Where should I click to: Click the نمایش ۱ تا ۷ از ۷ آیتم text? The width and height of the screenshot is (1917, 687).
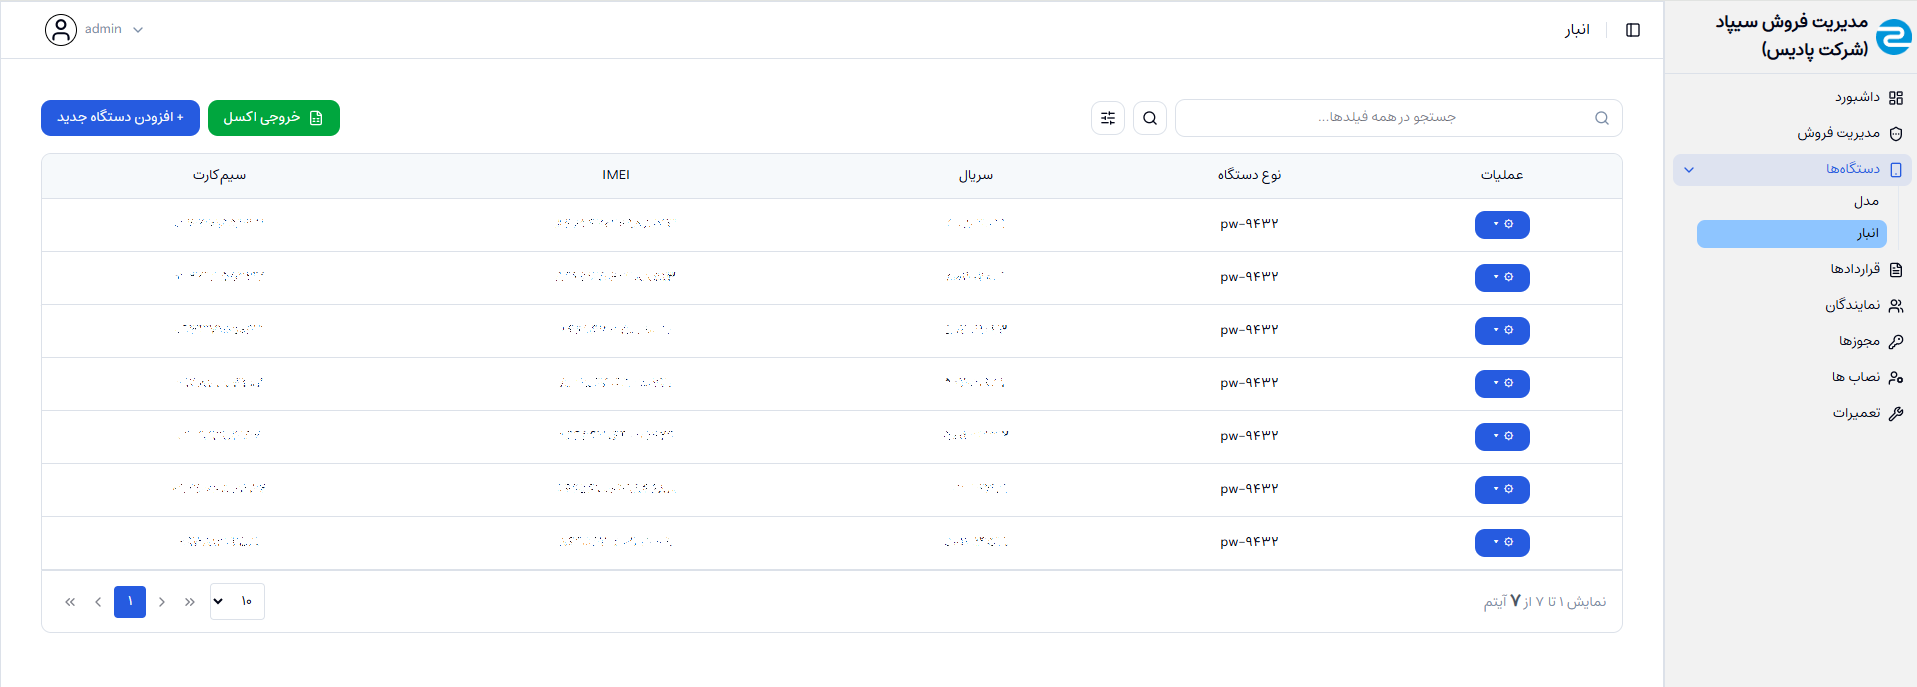1545,601
